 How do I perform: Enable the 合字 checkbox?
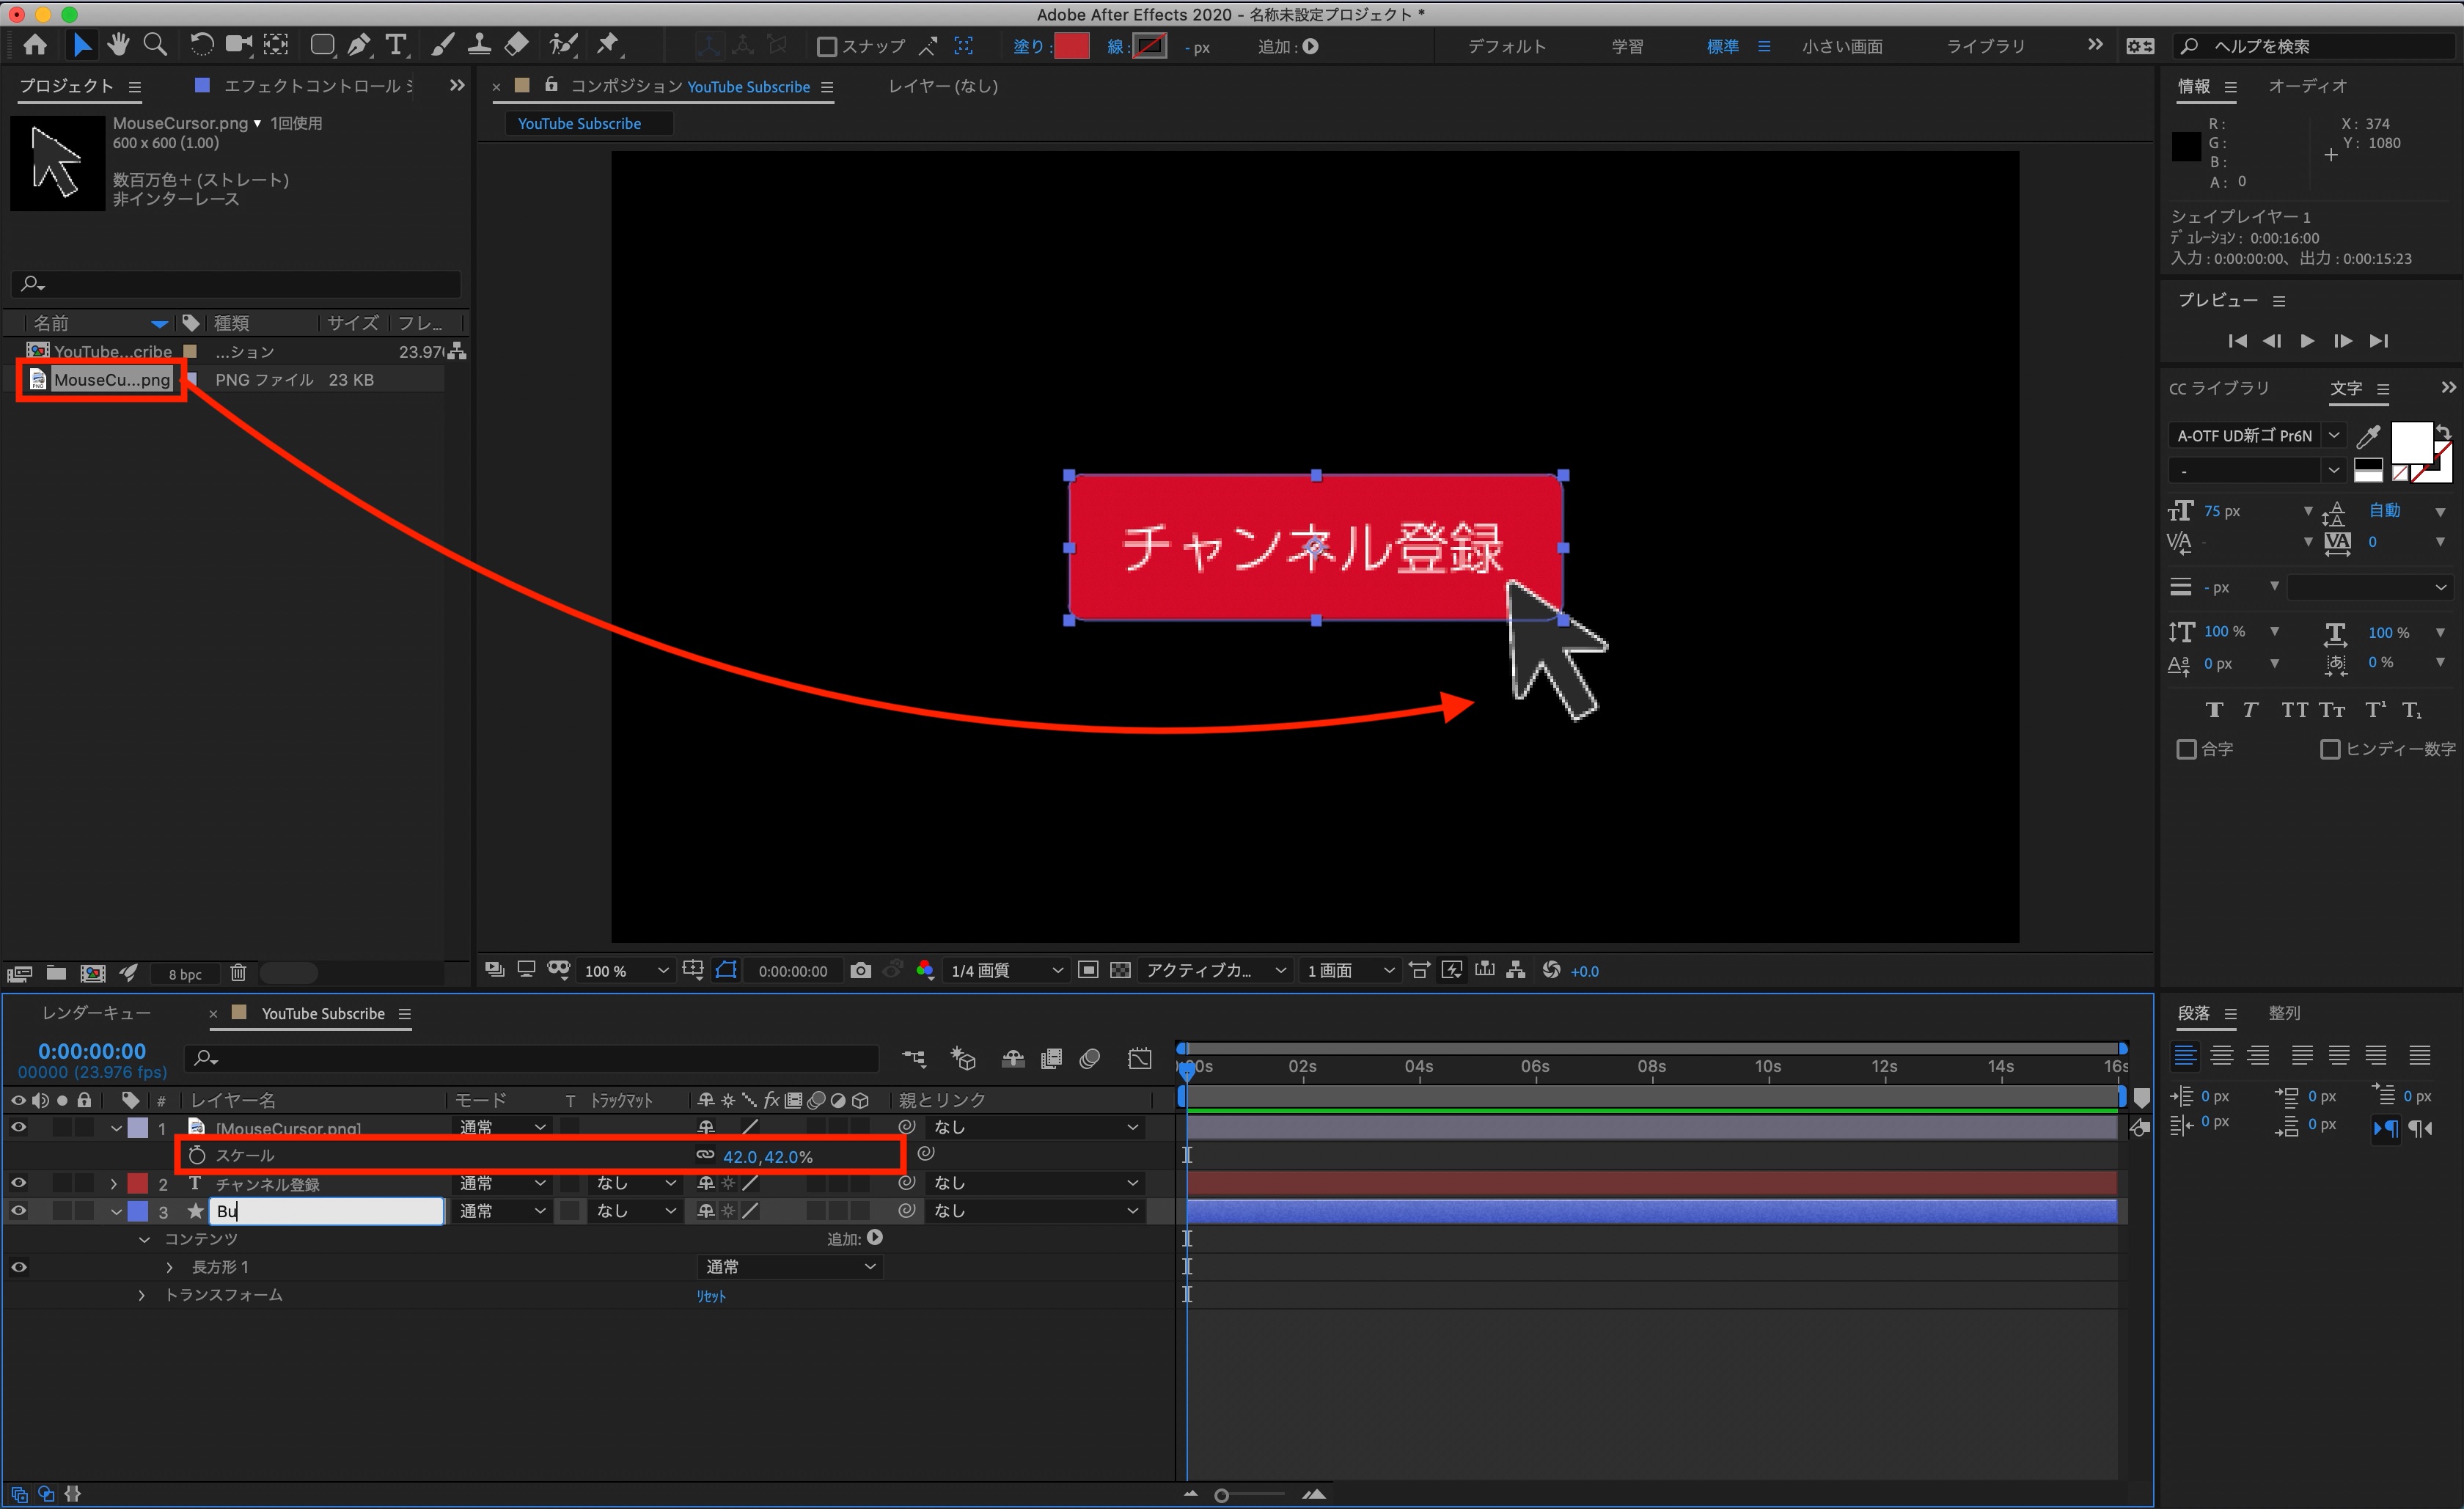point(2186,749)
